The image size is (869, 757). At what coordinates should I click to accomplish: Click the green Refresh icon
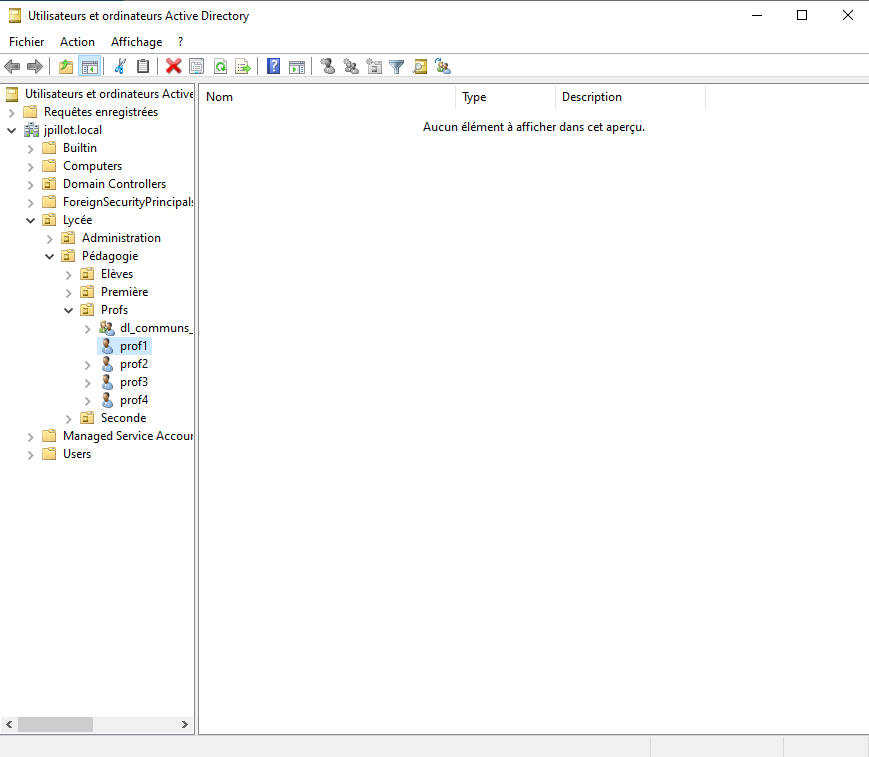221,67
